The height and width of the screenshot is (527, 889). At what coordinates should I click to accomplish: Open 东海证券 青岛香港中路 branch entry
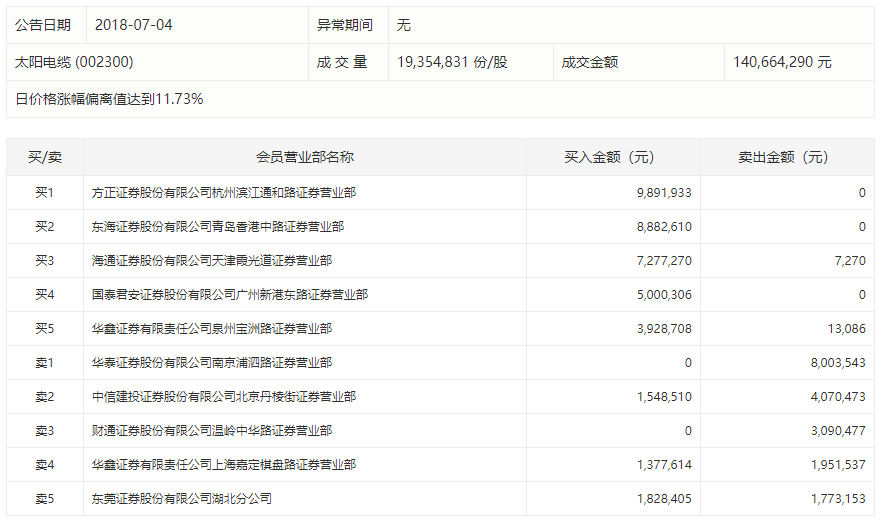point(217,227)
